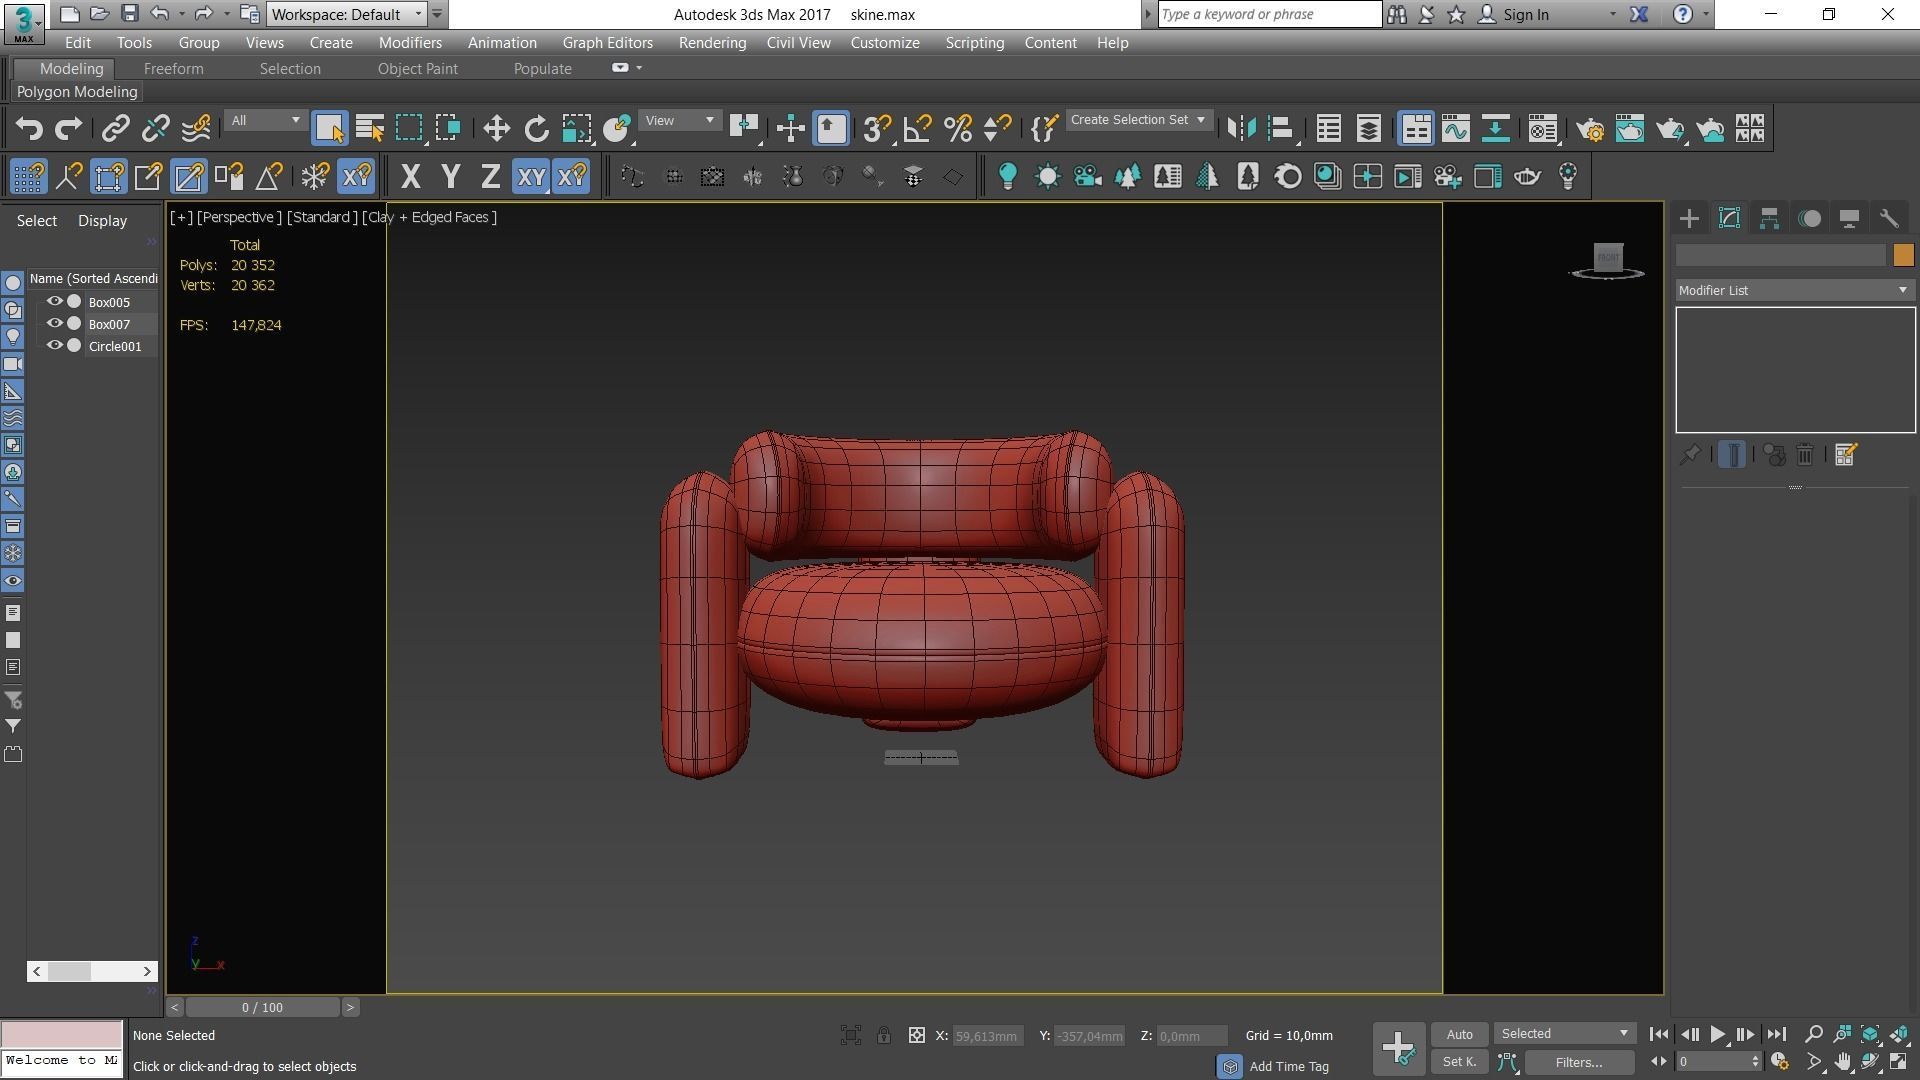Open the Create panel plus tab

point(1689,219)
